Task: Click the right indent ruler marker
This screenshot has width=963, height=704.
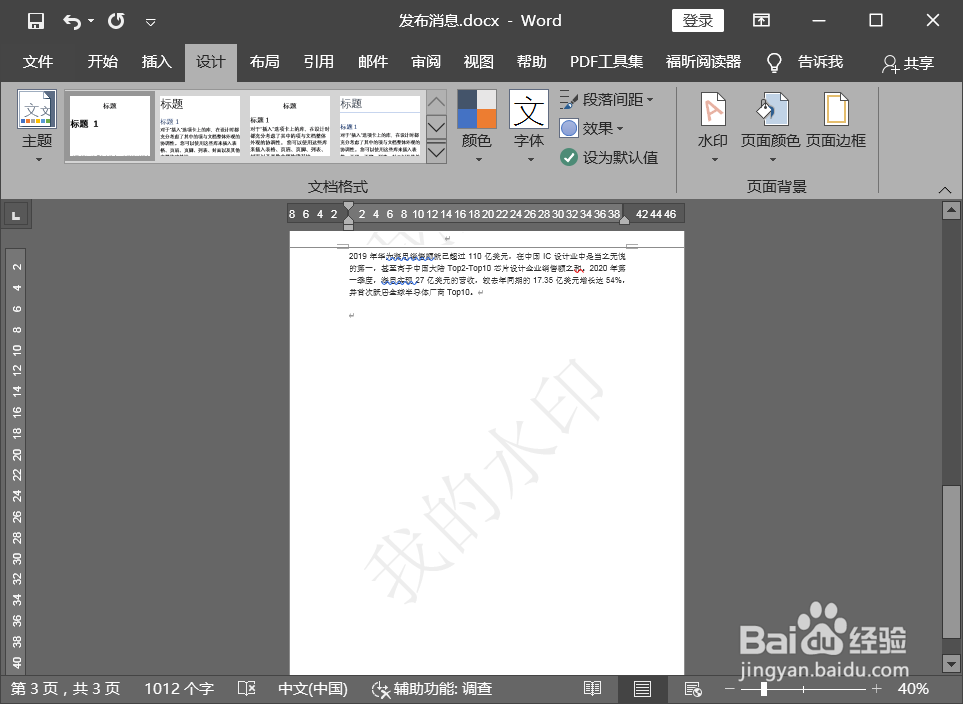Action: point(624,220)
